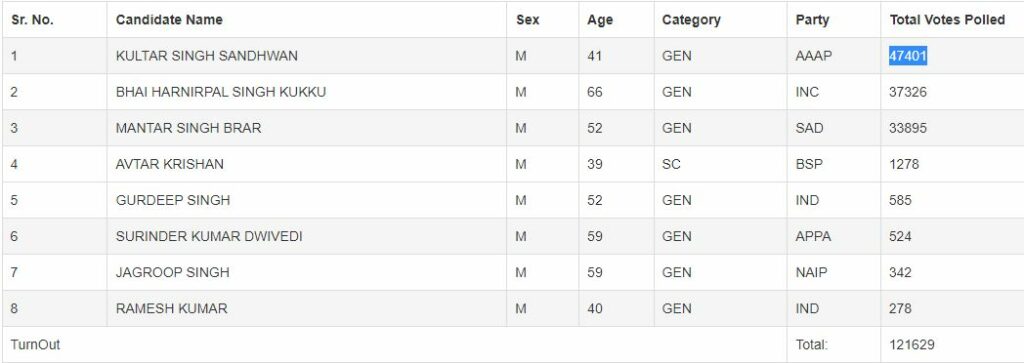The width and height of the screenshot is (1024, 363).
Task: Click the Total Votes Polled column header
Action: coord(947,20)
